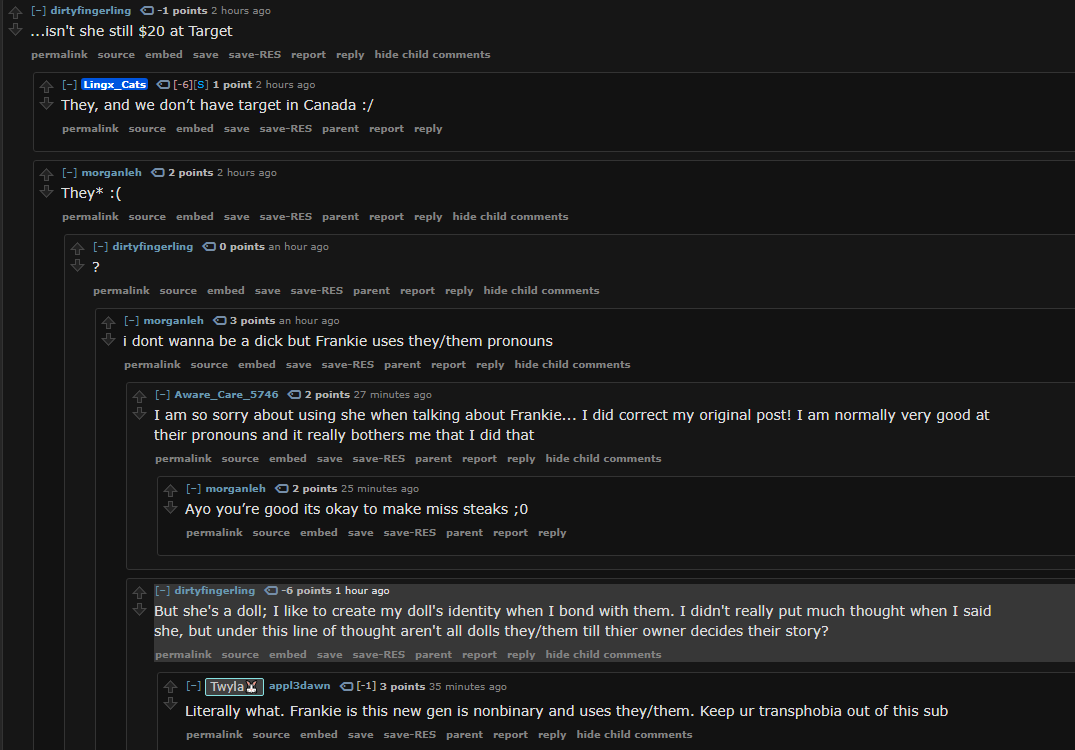The width and height of the screenshot is (1075, 750).
Task: Downvote dirtyfingerling's "?" comment
Action: click(77, 265)
